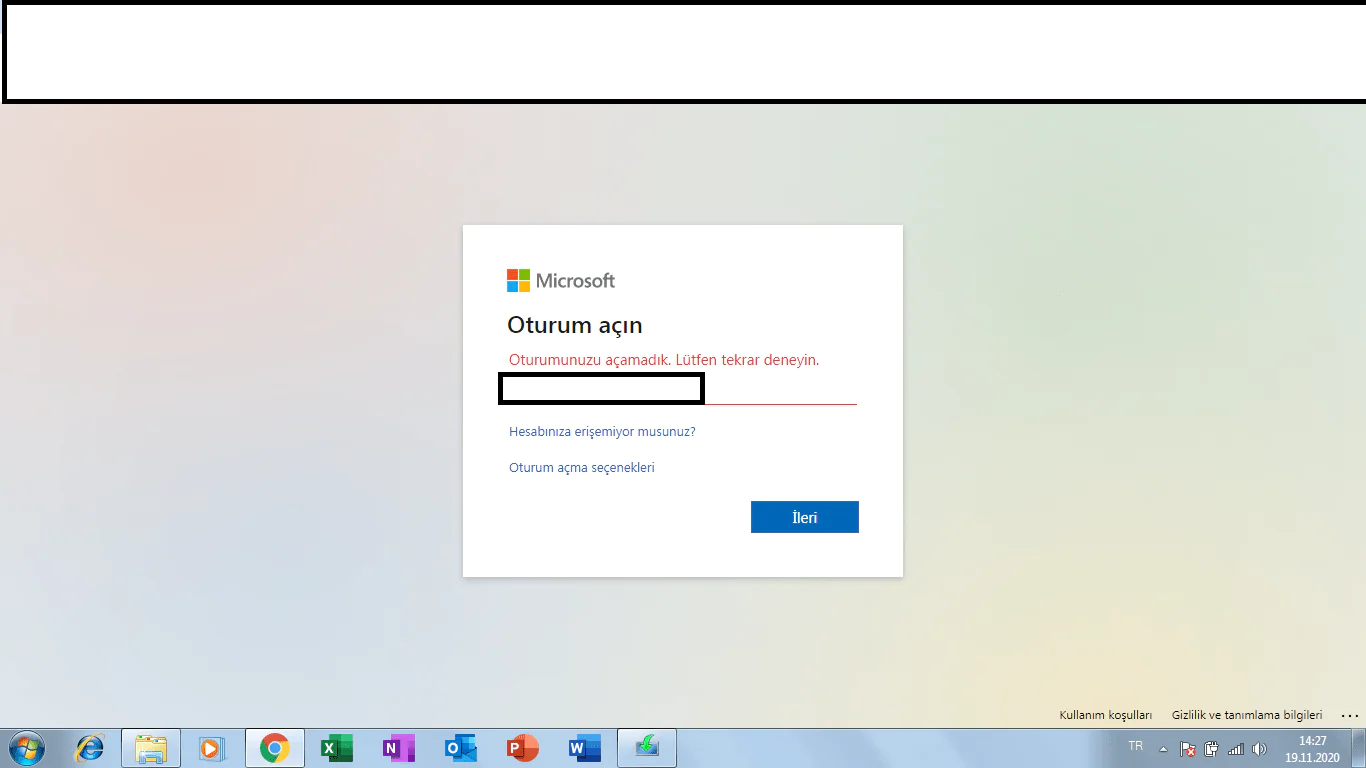Launch OneNote from the taskbar
The image size is (1366, 768).
[398, 748]
